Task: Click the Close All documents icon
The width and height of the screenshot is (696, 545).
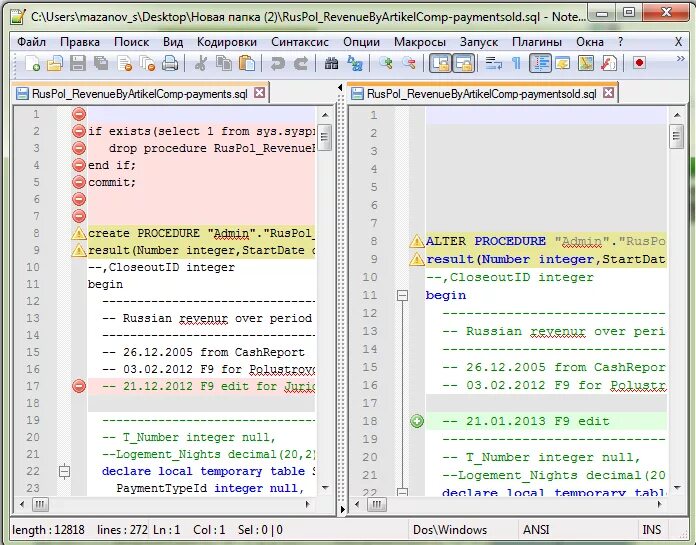Action: tap(147, 63)
